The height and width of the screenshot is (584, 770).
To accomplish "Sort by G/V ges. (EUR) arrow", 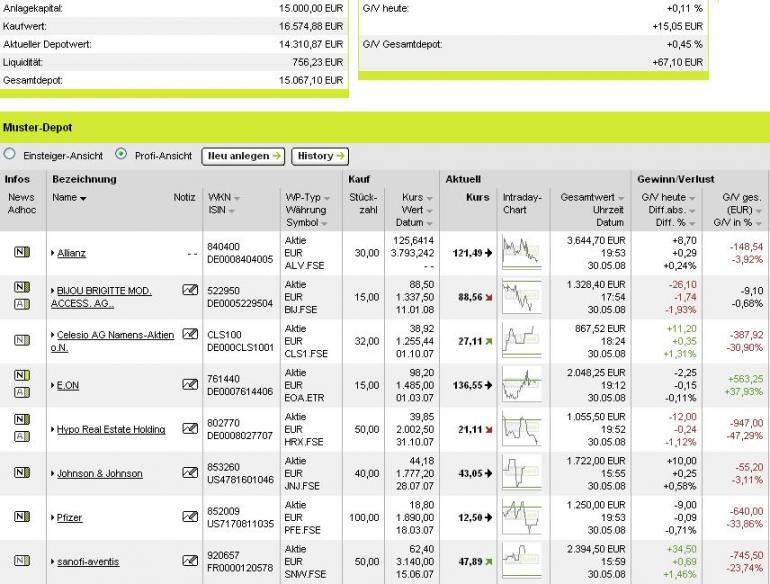I will pyautogui.click(x=759, y=211).
